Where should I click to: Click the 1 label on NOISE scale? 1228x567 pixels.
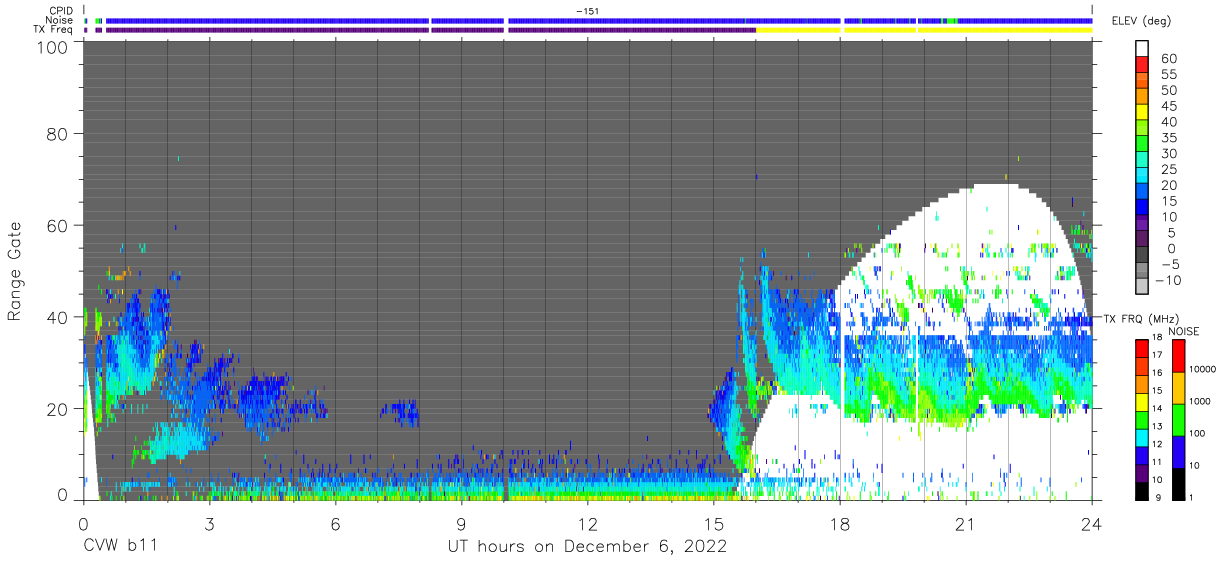[1190, 499]
